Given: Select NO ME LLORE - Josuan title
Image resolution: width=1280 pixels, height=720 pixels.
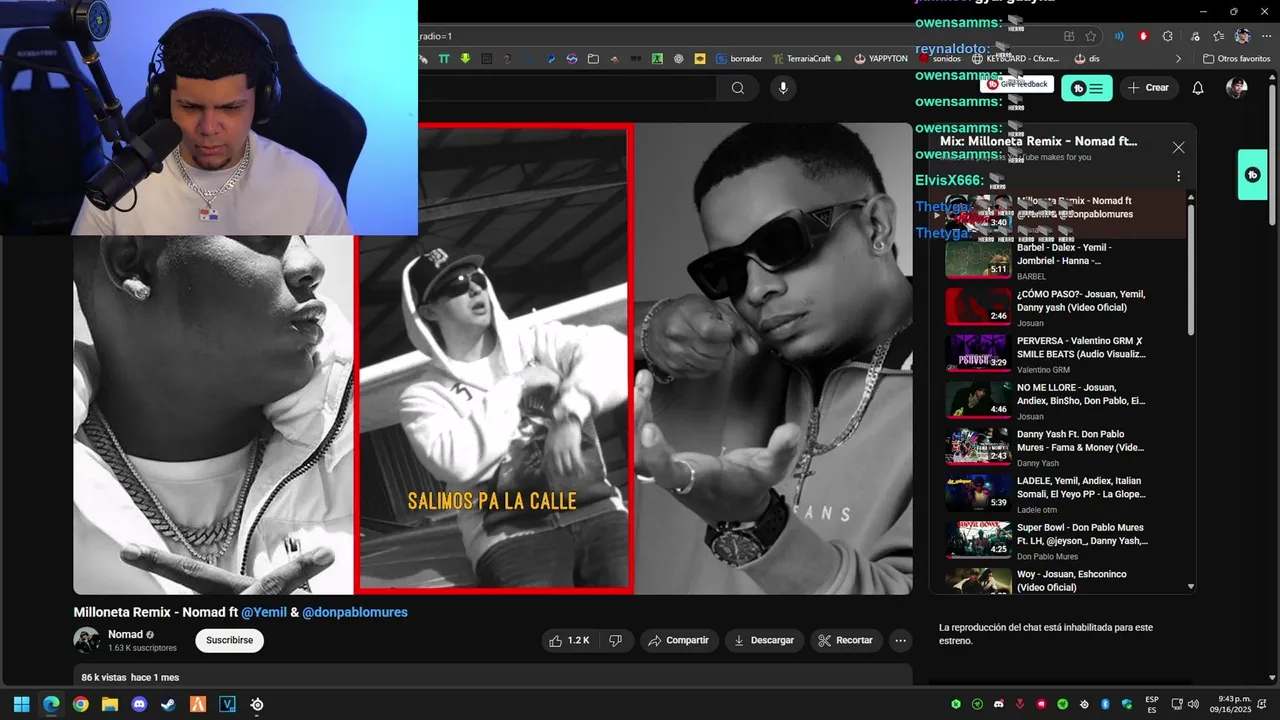Looking at the screenshot, I should tap(1081, 394).
